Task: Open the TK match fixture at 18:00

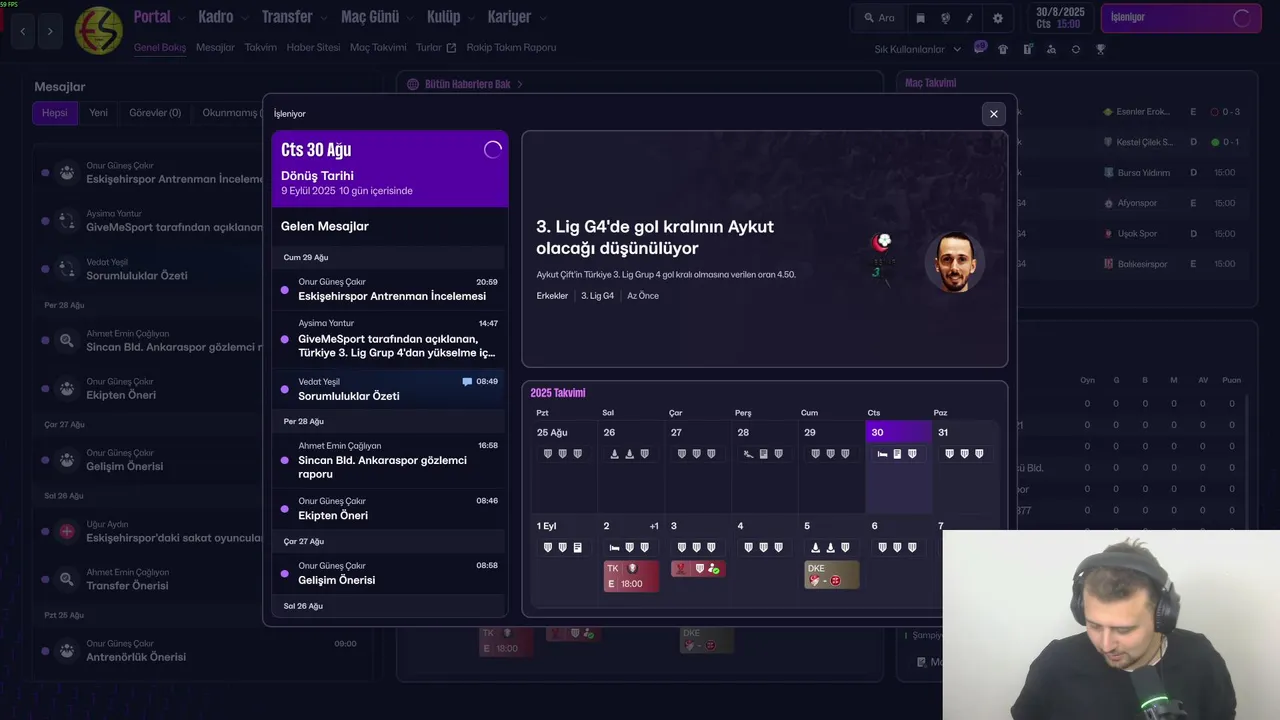Action: pos(631,576)
